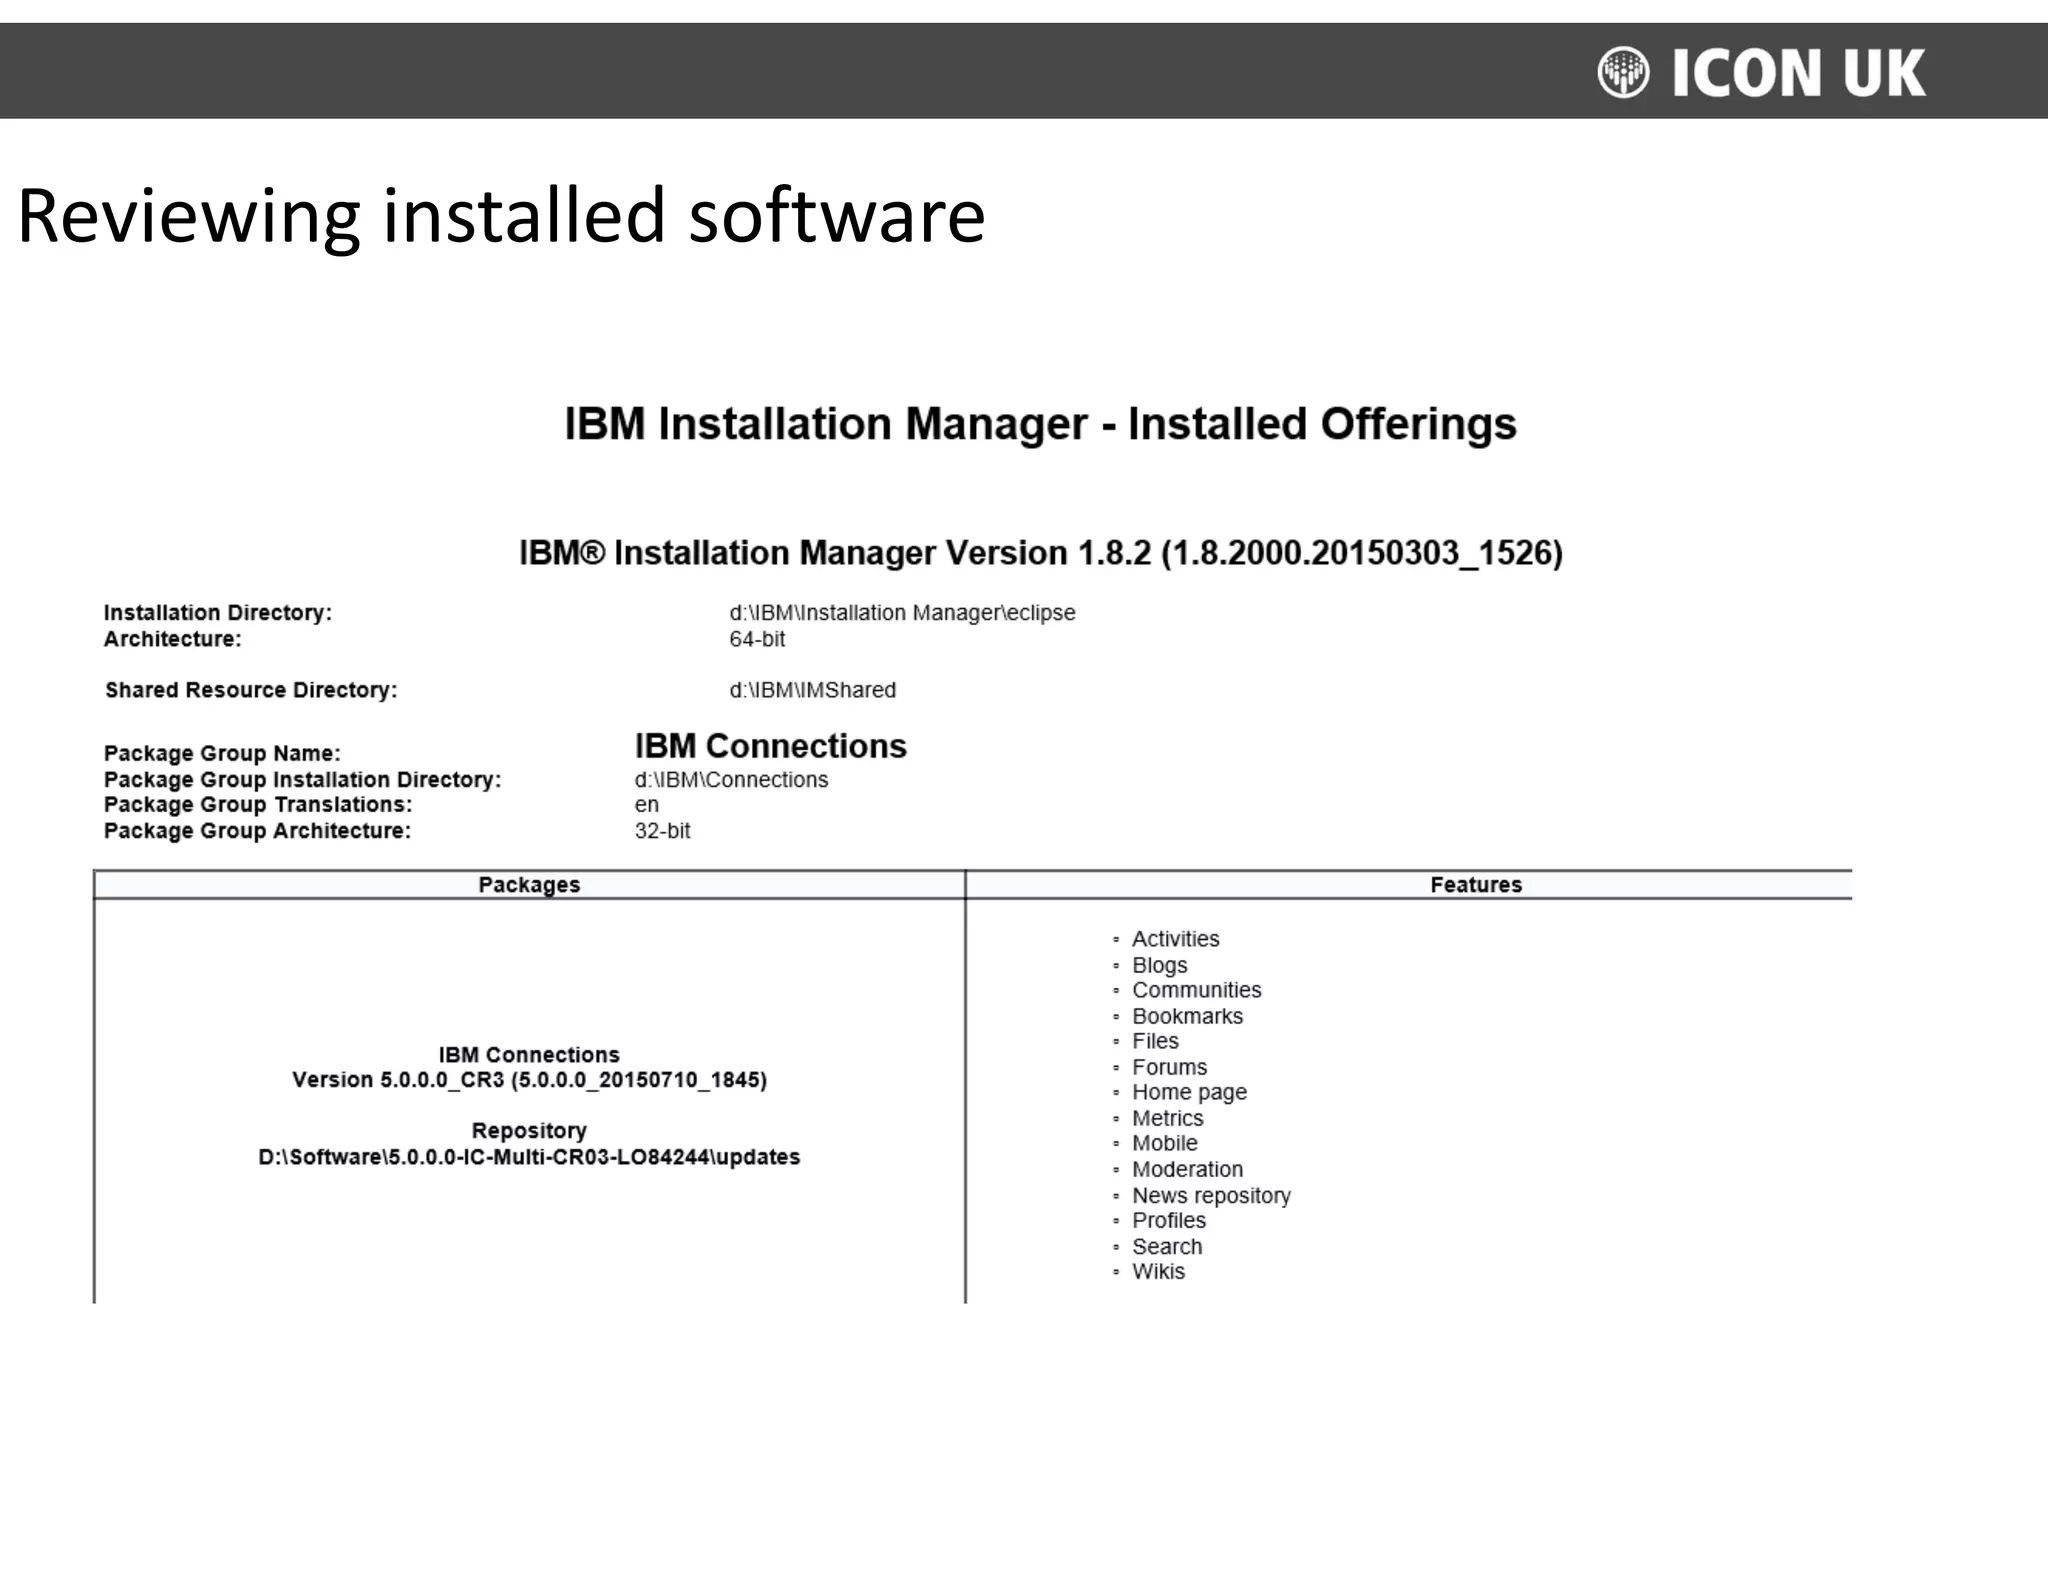2048x1582 pixels.
Task: Click the '32-bit' architecture value
Action: click(662, 831)
